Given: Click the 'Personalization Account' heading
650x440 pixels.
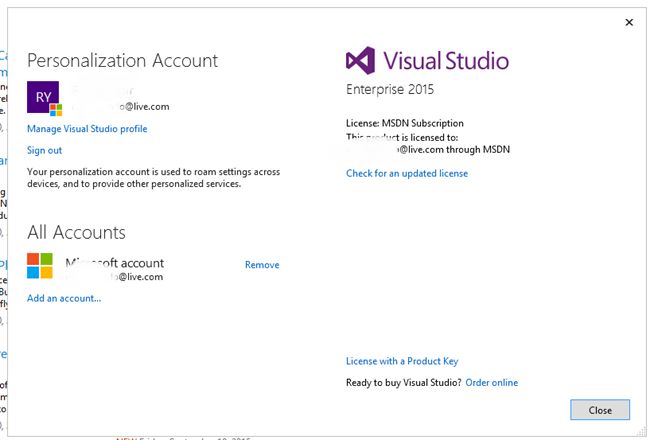Looking at the screenshot, I should click(122, 61).
